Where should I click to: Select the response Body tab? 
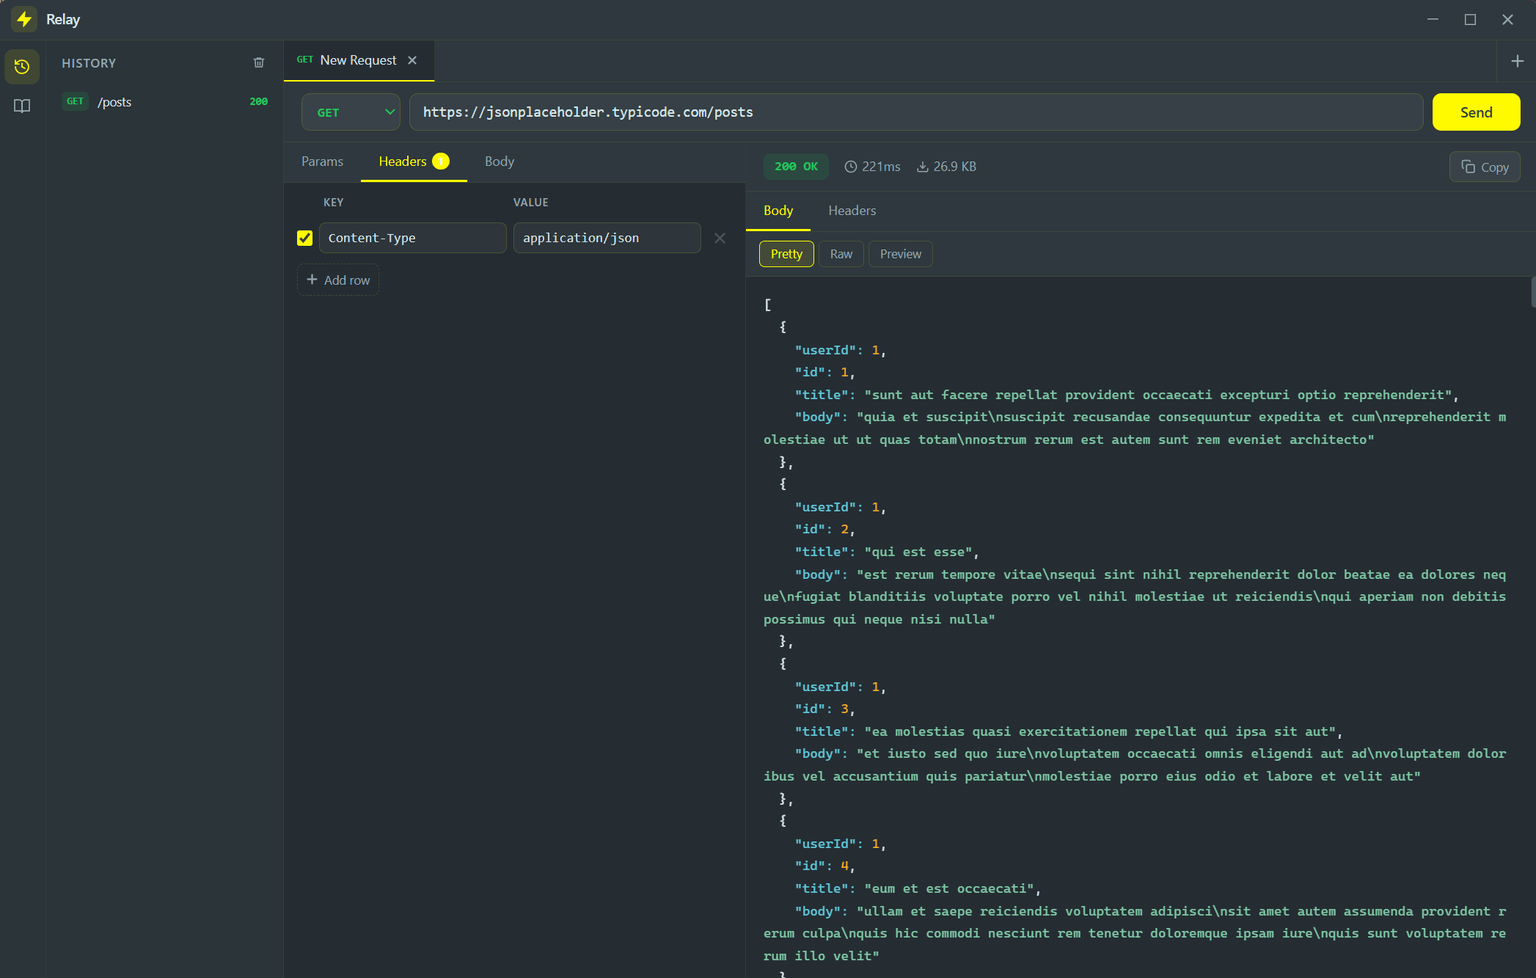pyautogui.click(x=778, y=211)
